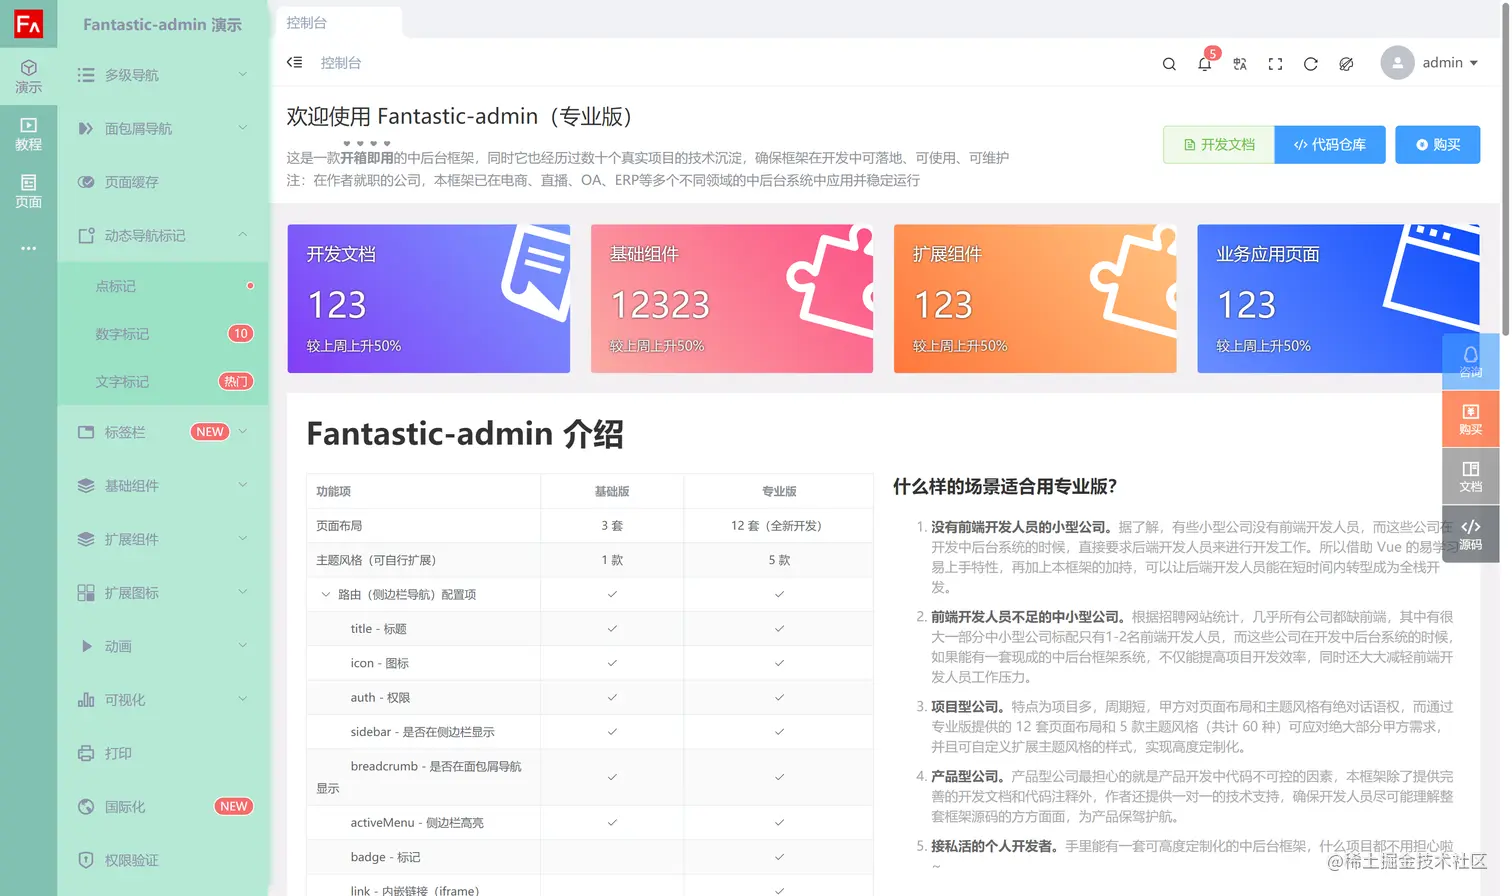Open the admin user dropdown
Viewport: 1512px width, 896px height.
coord(1430,63)
